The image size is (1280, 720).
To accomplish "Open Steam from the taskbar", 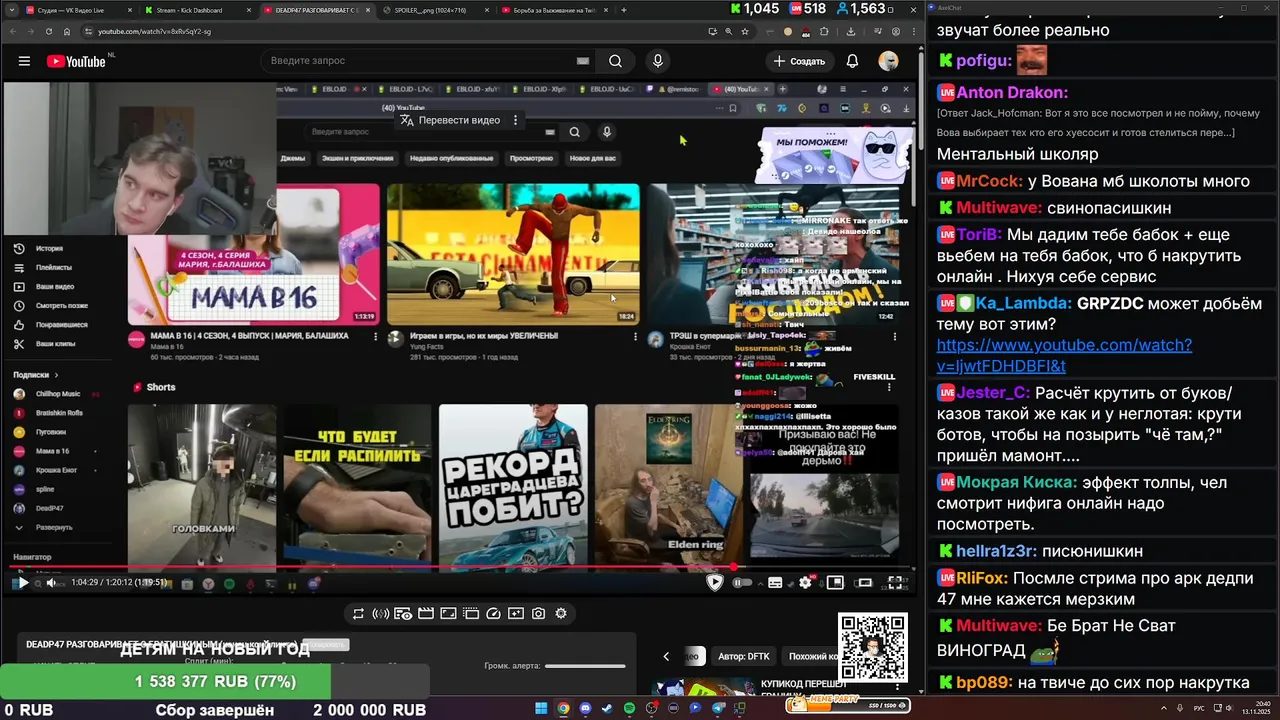I will (x=607, y=708).
